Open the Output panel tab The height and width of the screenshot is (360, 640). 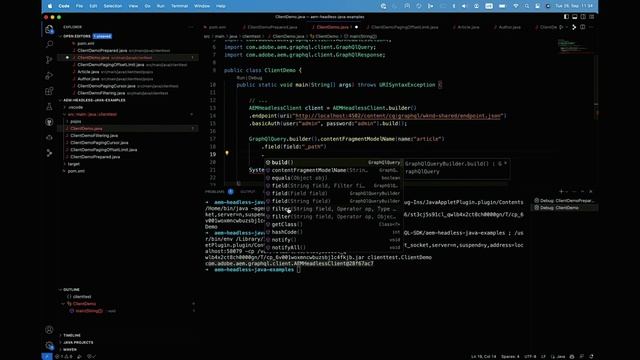(x=247, y=191)
